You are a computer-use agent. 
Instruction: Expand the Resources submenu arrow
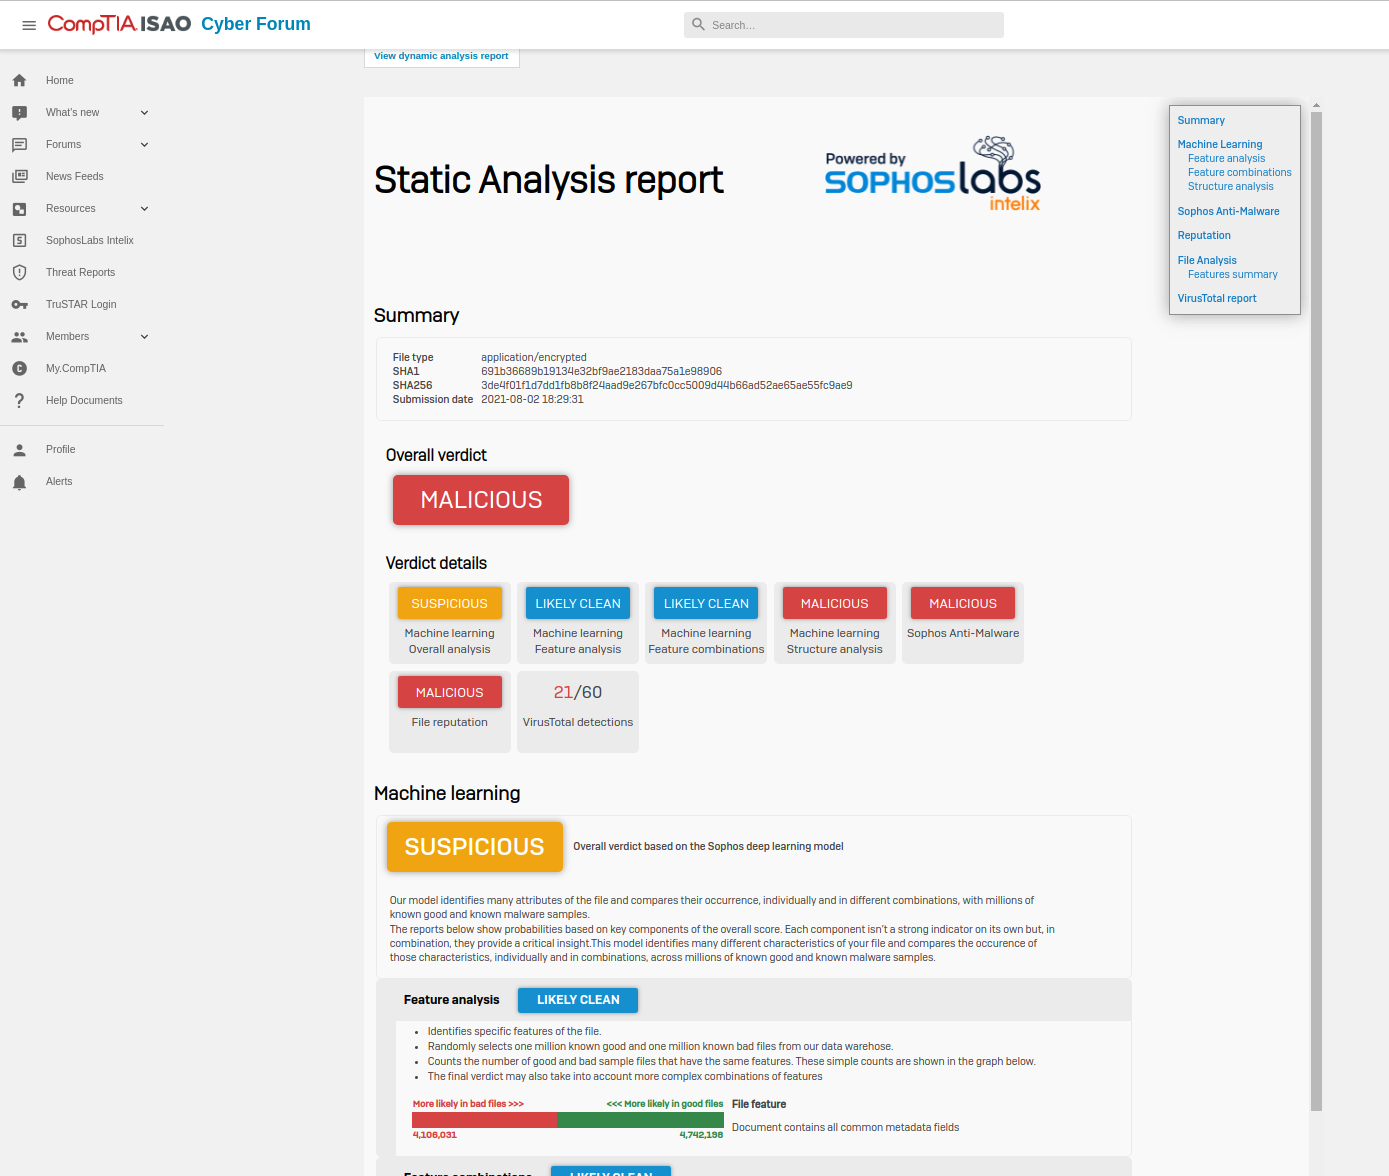coord(144,208)
